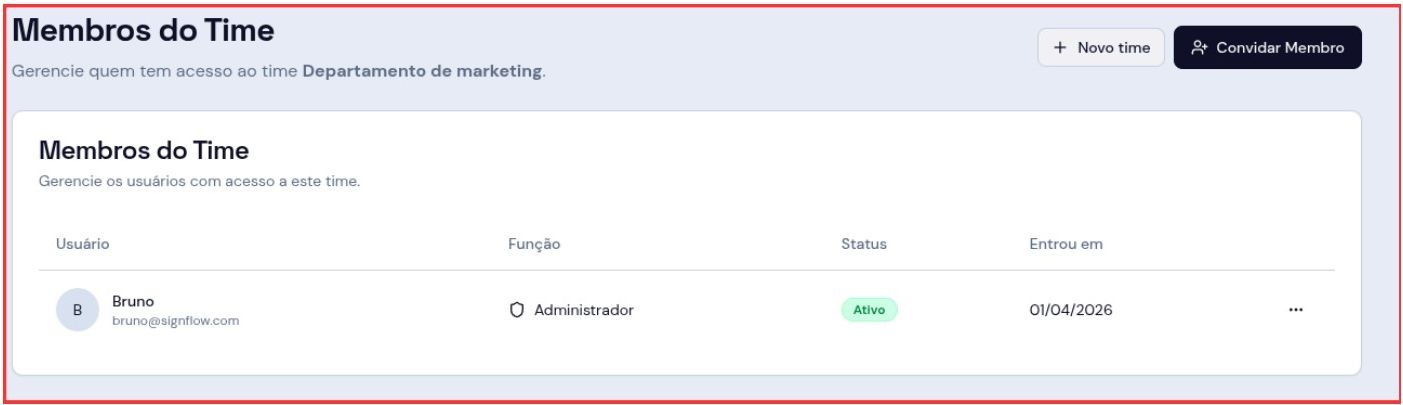Open the three-dots menu for Bruno
Screen dimensions: 1403x405
[x=1296, y=310]
